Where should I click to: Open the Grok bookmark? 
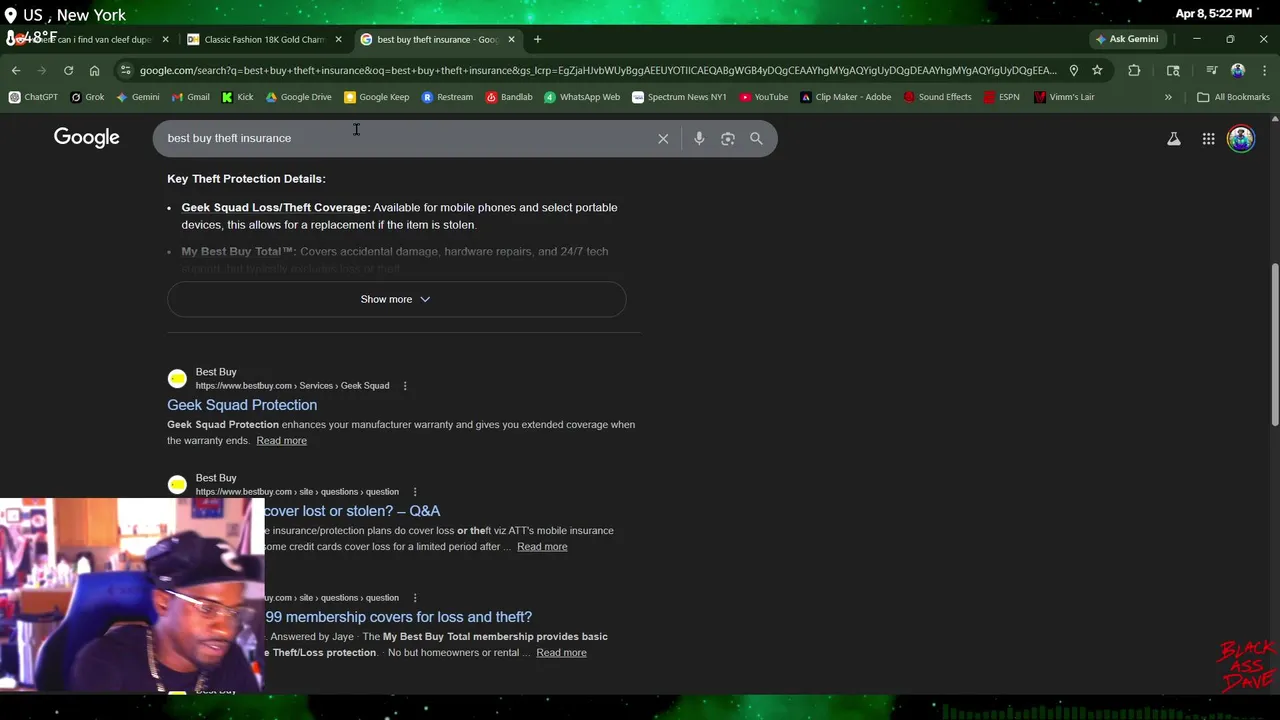click(x=87, y=97)
